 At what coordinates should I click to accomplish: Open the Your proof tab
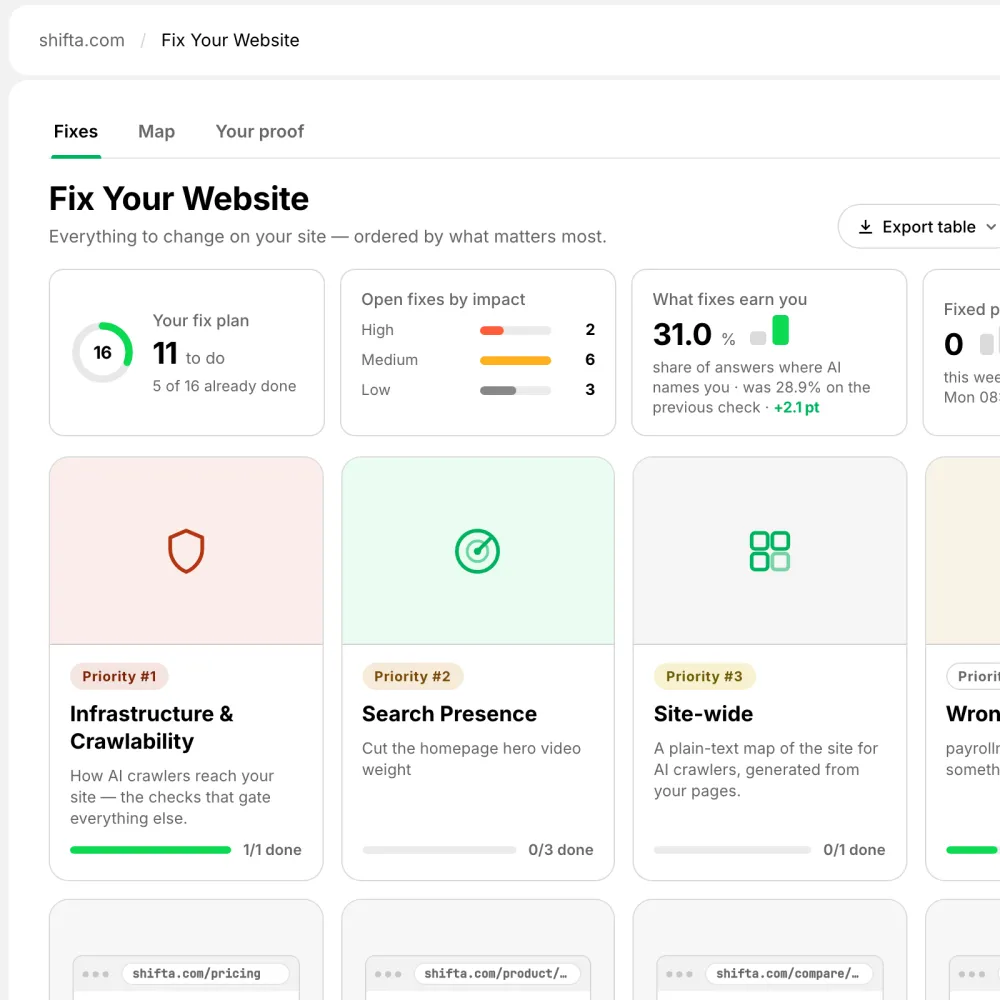pos(260,131)
